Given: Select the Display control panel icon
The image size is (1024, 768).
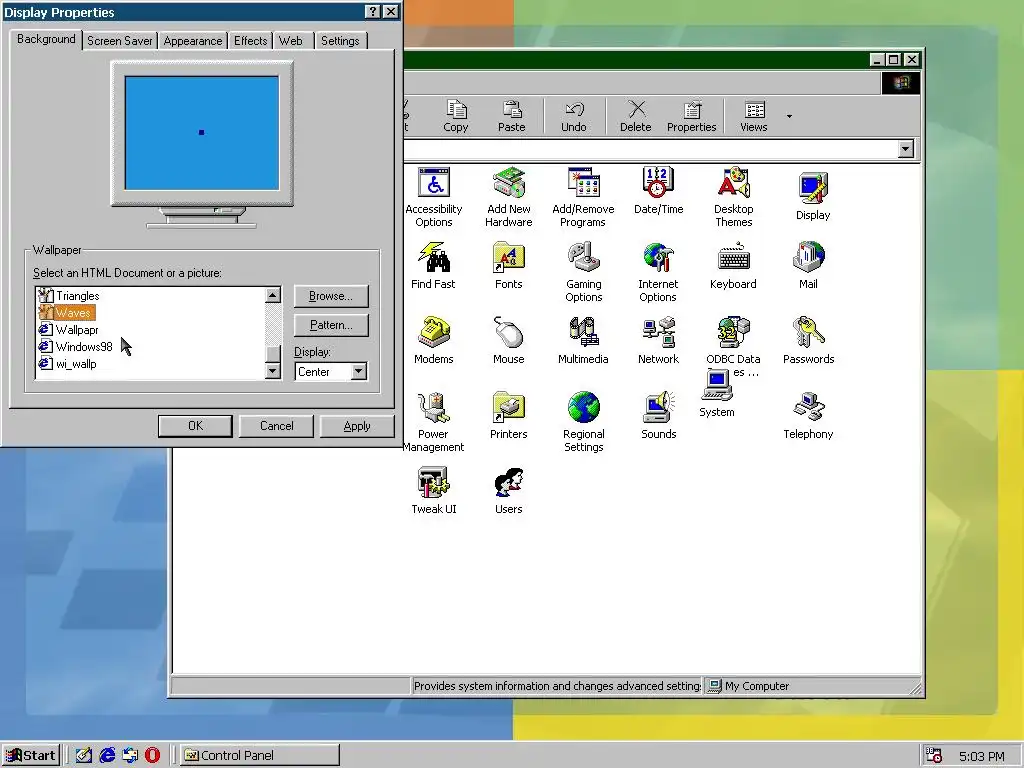Looking at the screenshot, I should click(x=813, y=196).
